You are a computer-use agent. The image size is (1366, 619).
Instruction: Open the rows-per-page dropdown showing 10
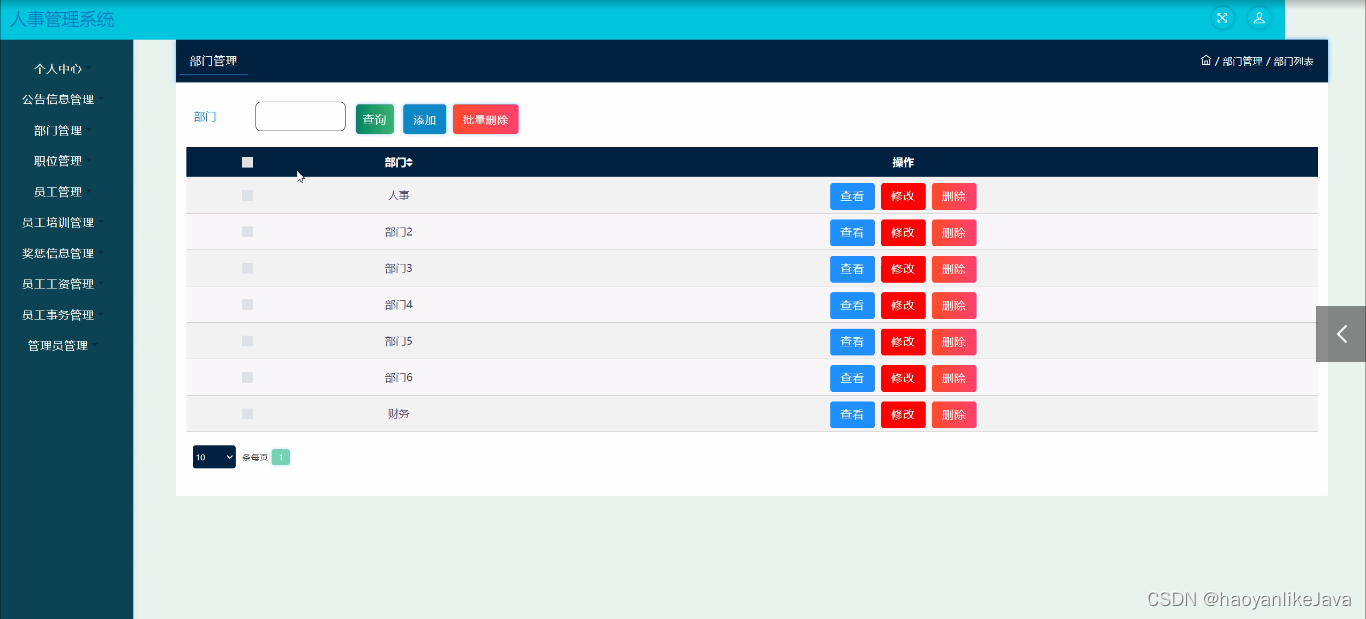point(214,457)
